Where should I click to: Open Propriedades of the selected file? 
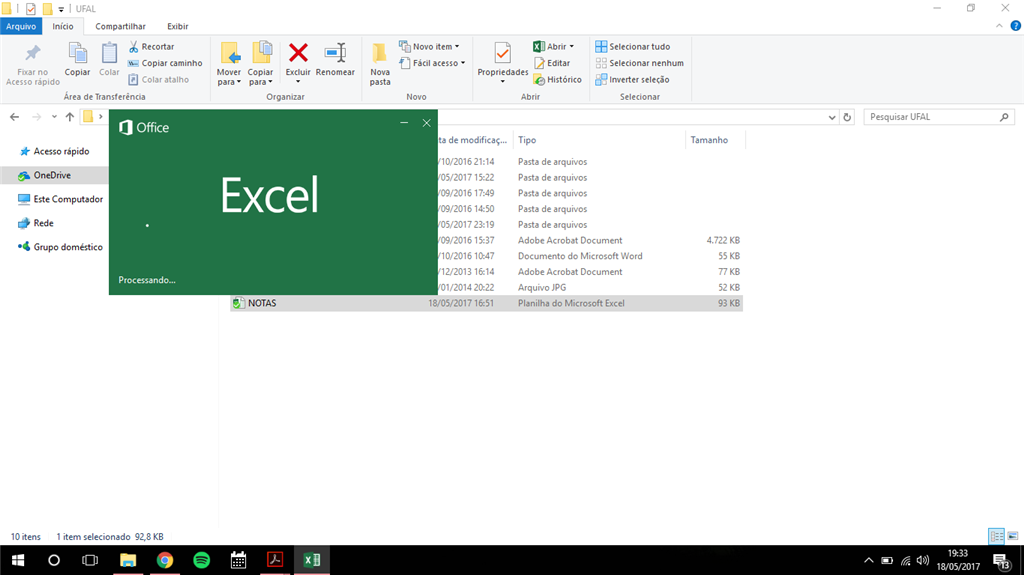pyautogui.click(x=502, y=59)
